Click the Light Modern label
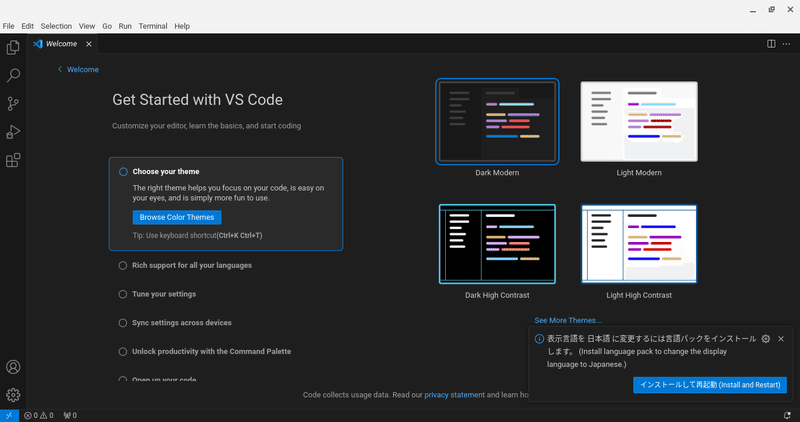Image resolution: width=800 pixels, height=422 pixels. coord(639,173)
